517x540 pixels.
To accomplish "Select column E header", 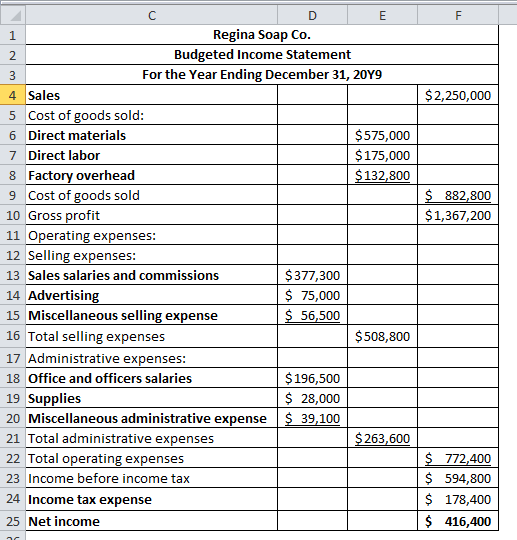I will click(382, 15).
